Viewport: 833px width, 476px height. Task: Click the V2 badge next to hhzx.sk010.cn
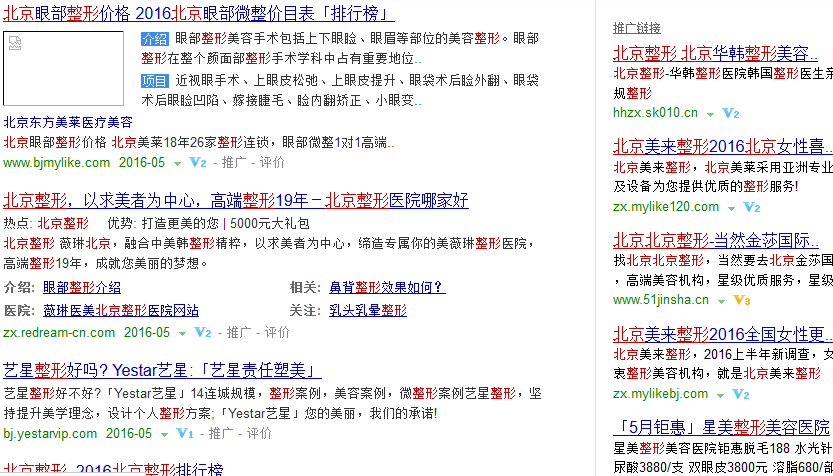(x=731, y=114)
